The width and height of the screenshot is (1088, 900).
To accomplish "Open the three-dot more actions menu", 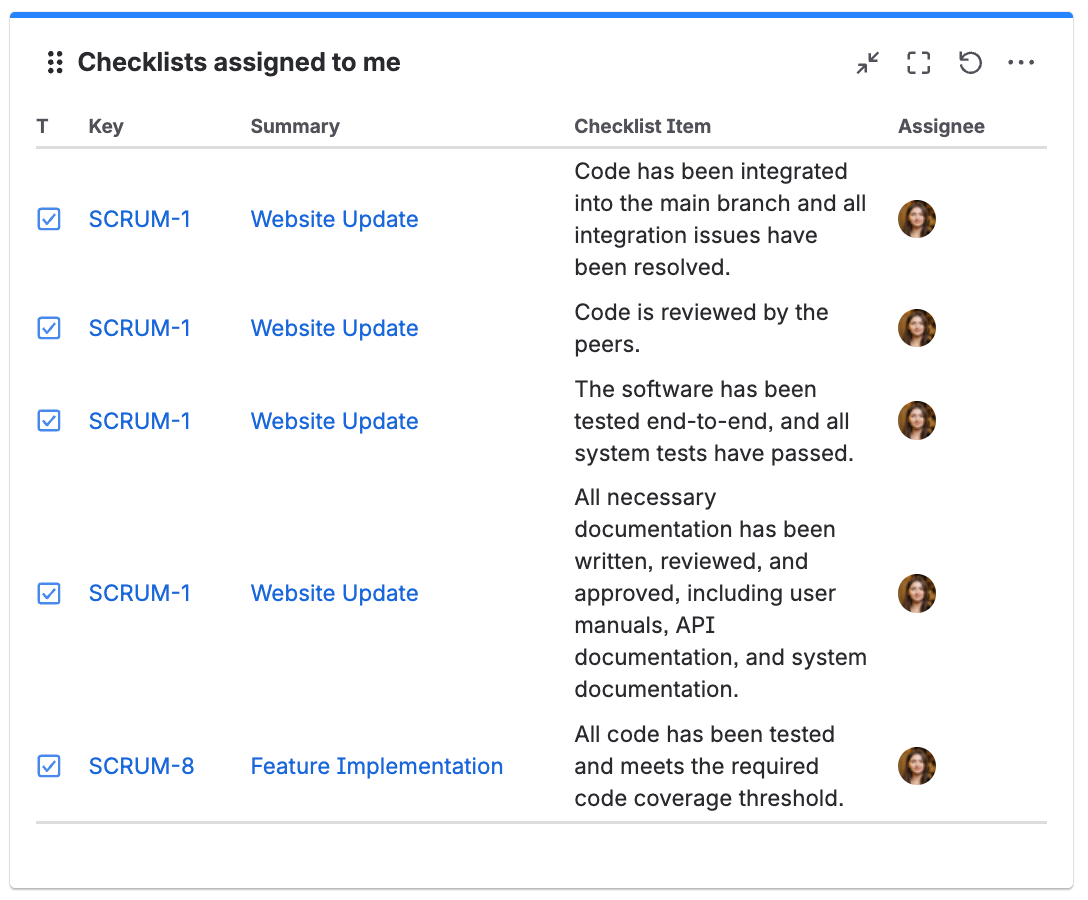I will [x=1021, y=62].
